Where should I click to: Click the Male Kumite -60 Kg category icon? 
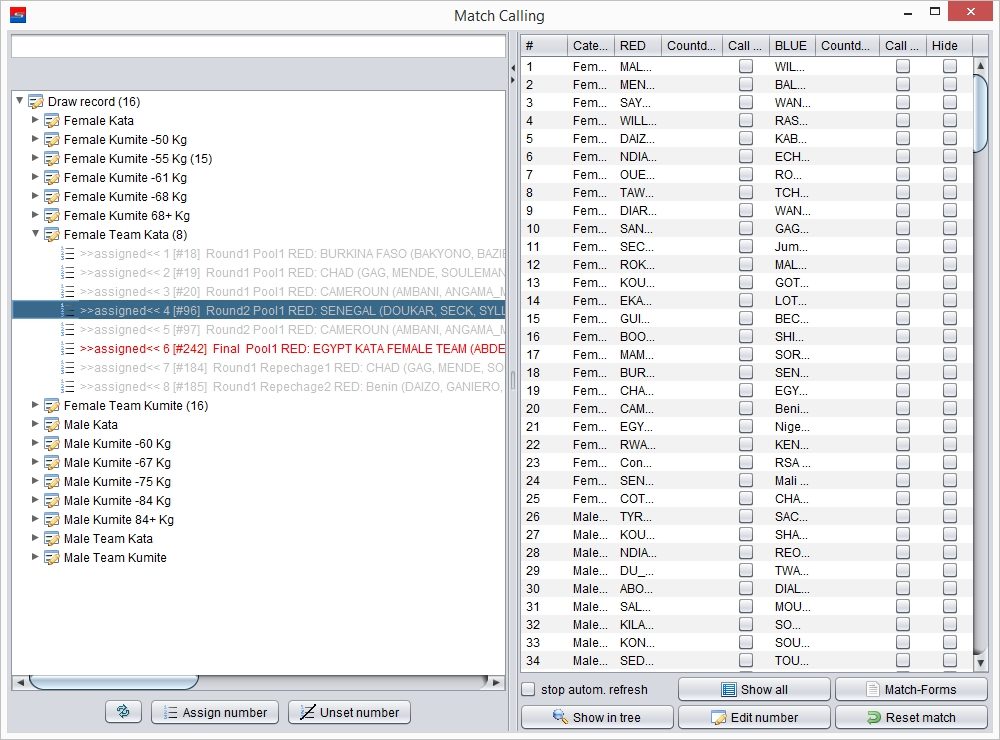click(52, 444)
